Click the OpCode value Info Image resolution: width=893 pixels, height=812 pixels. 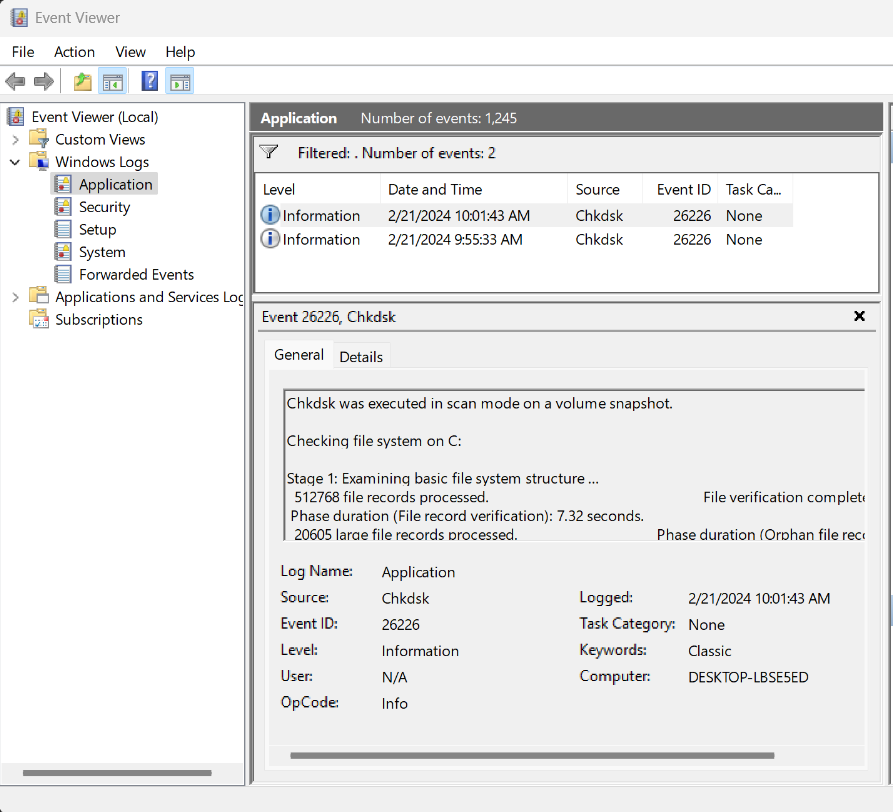pos(395,703)
